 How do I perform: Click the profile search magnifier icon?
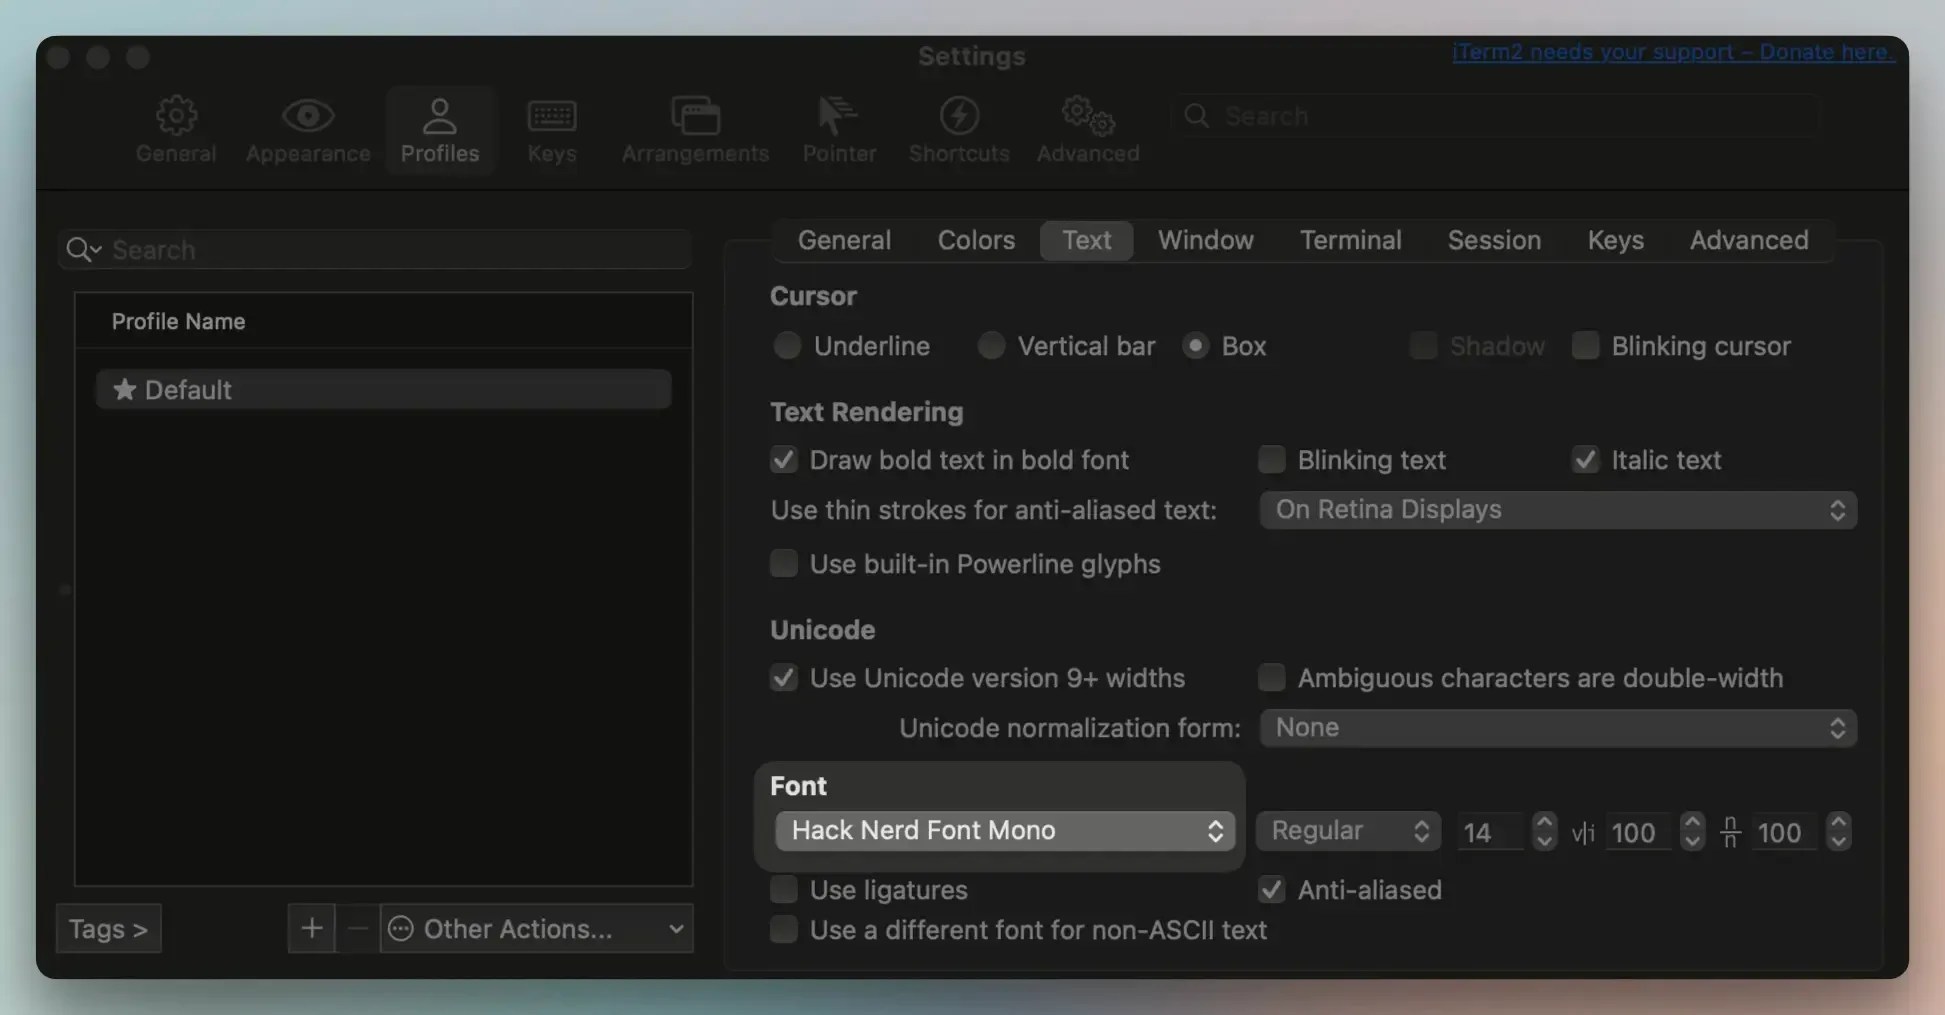click(x=82, y=249)
